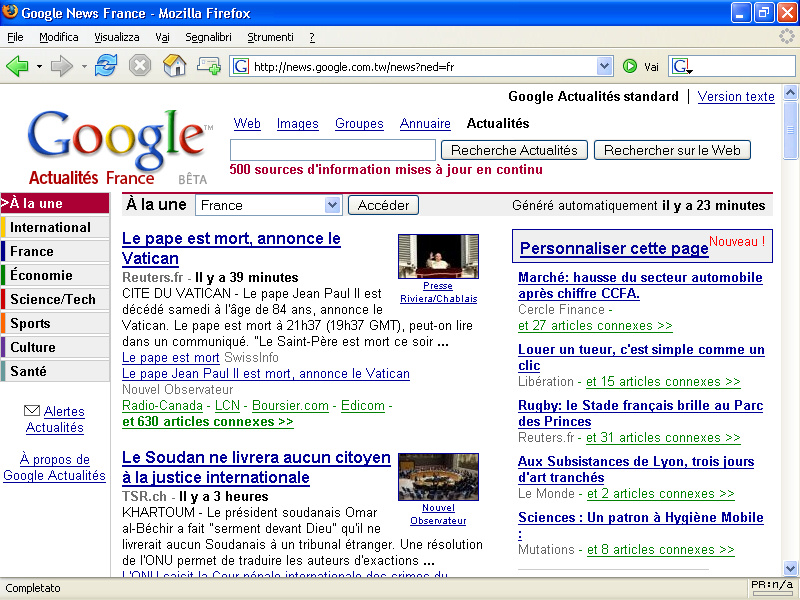Click the Google favicon in address bar
Screen dimensions: 800x600
click(241, 66)
